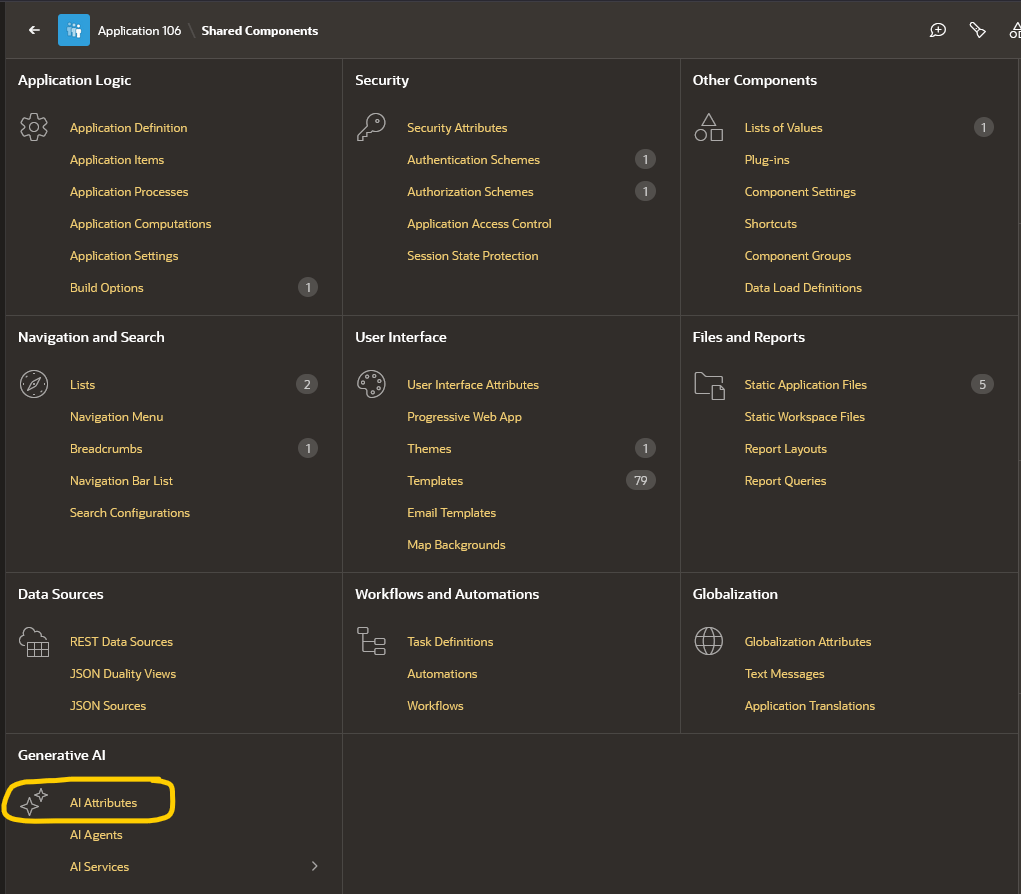Click the feedback speech bubble icon
Viewport: 1021px width, 894px height.
click(938, 30)
